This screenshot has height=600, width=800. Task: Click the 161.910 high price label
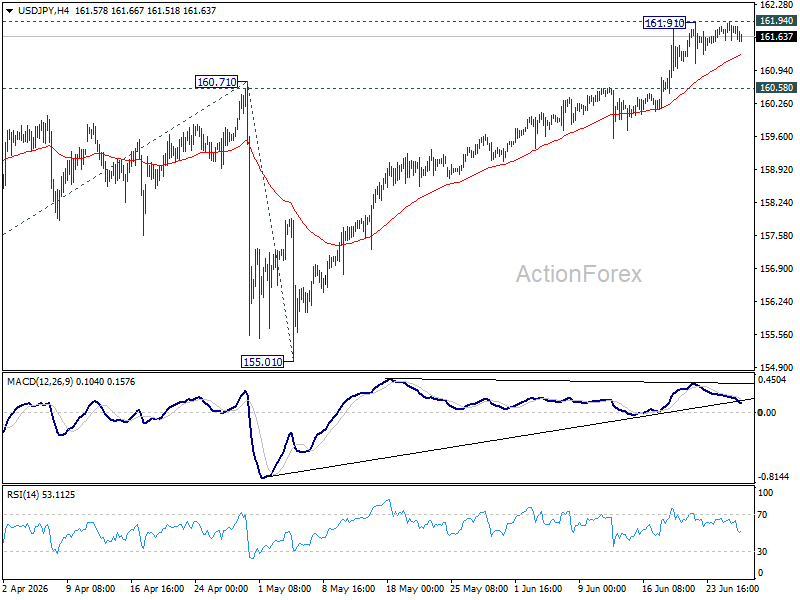[664, 23]
